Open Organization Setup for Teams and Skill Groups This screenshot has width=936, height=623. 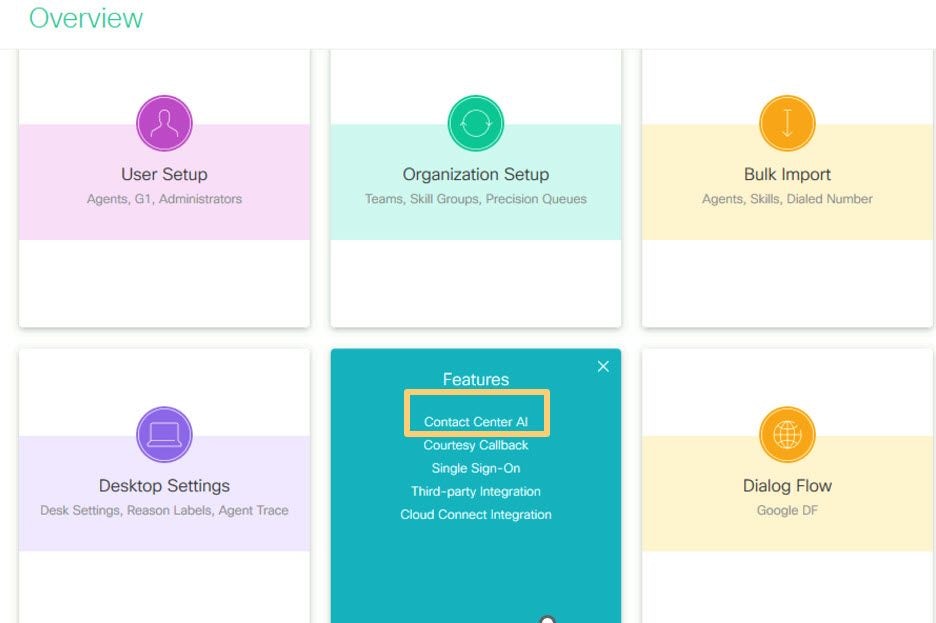(x=476, y=185)
